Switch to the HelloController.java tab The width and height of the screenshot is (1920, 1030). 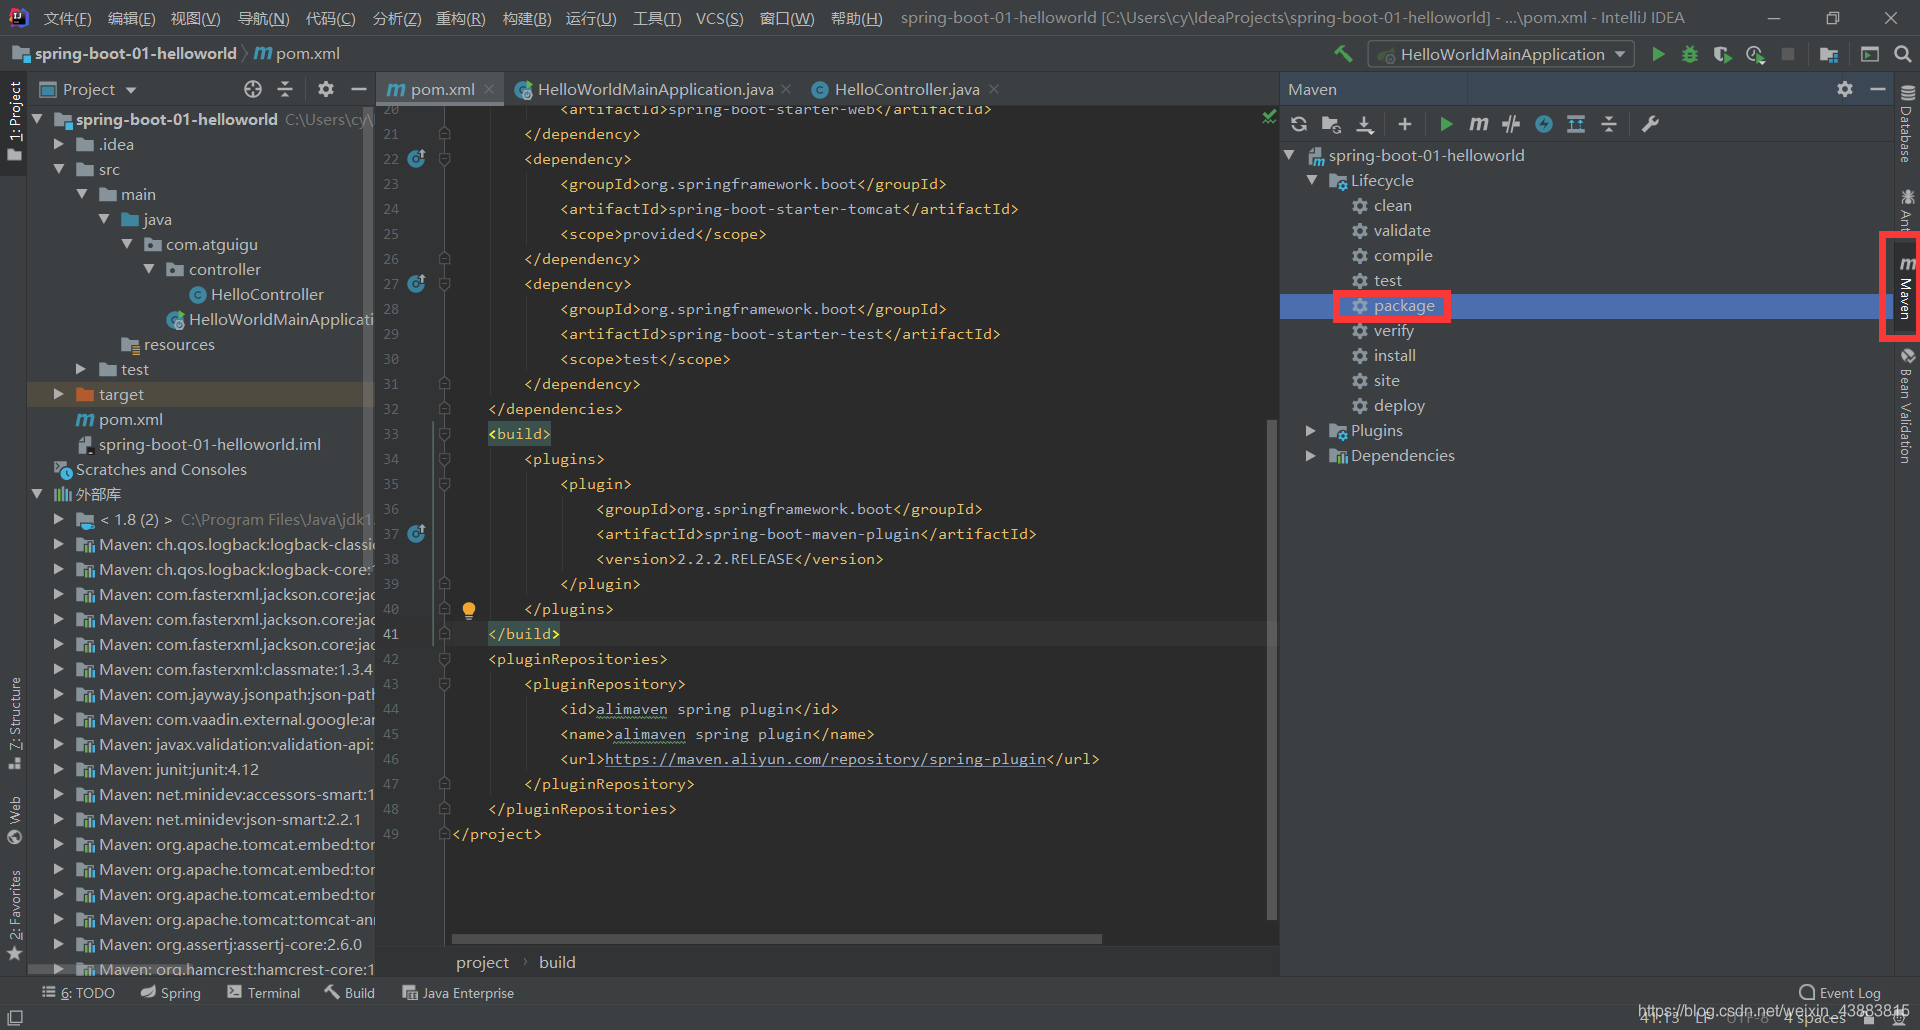coord(907,89)
